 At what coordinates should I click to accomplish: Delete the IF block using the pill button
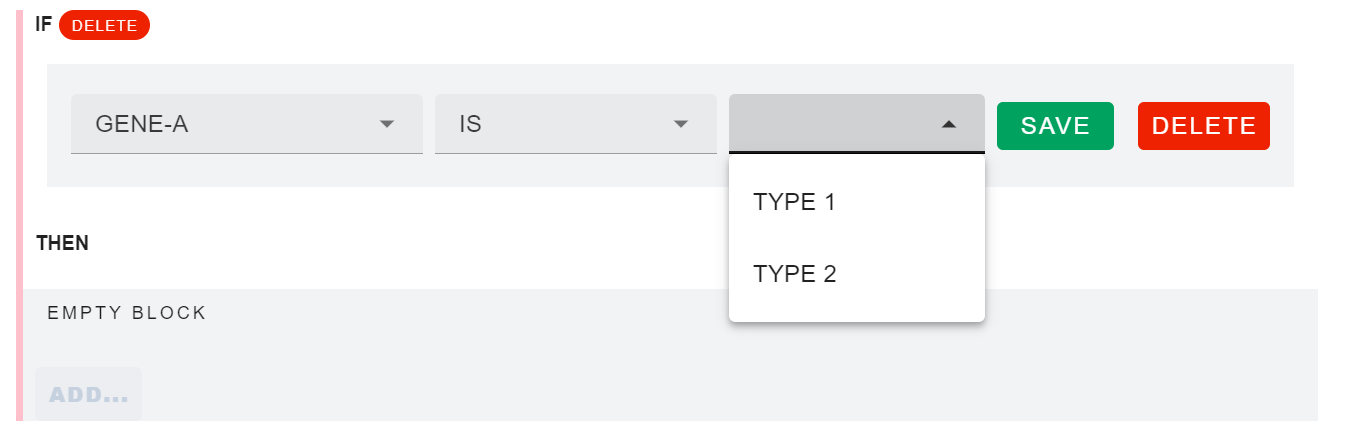point(104,26)
